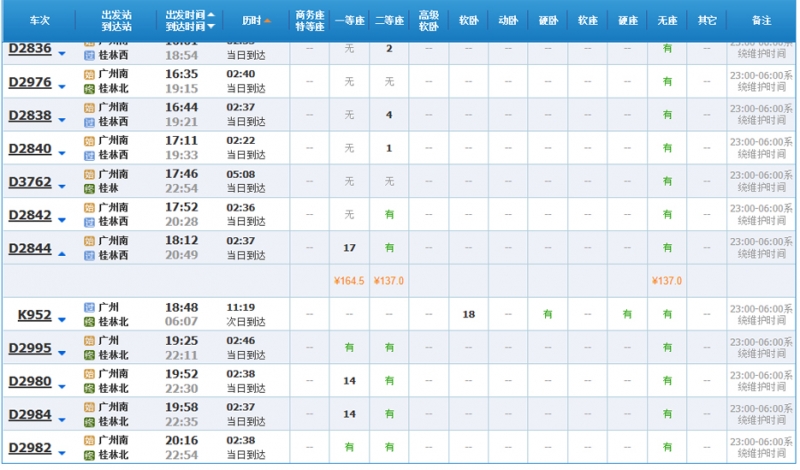Collapse the price row arrow beside D2844
This screenshot has height=470, width=800.
(x=62, y=254)
